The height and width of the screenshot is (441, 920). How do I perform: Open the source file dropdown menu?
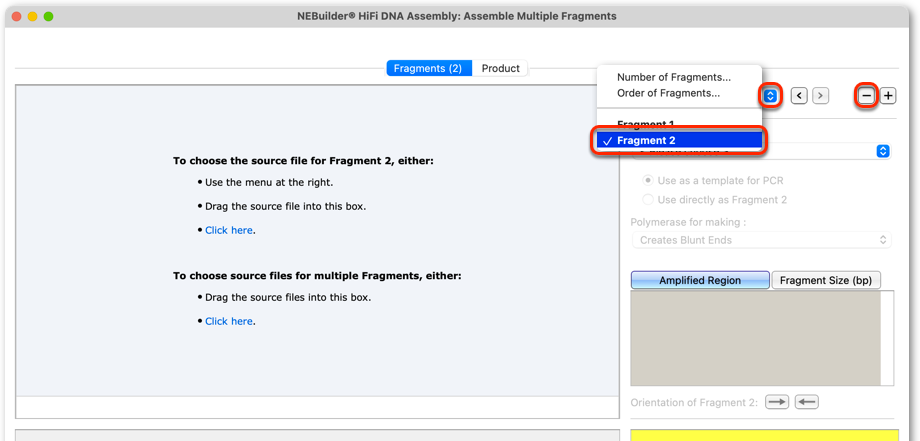click(882, 151)
